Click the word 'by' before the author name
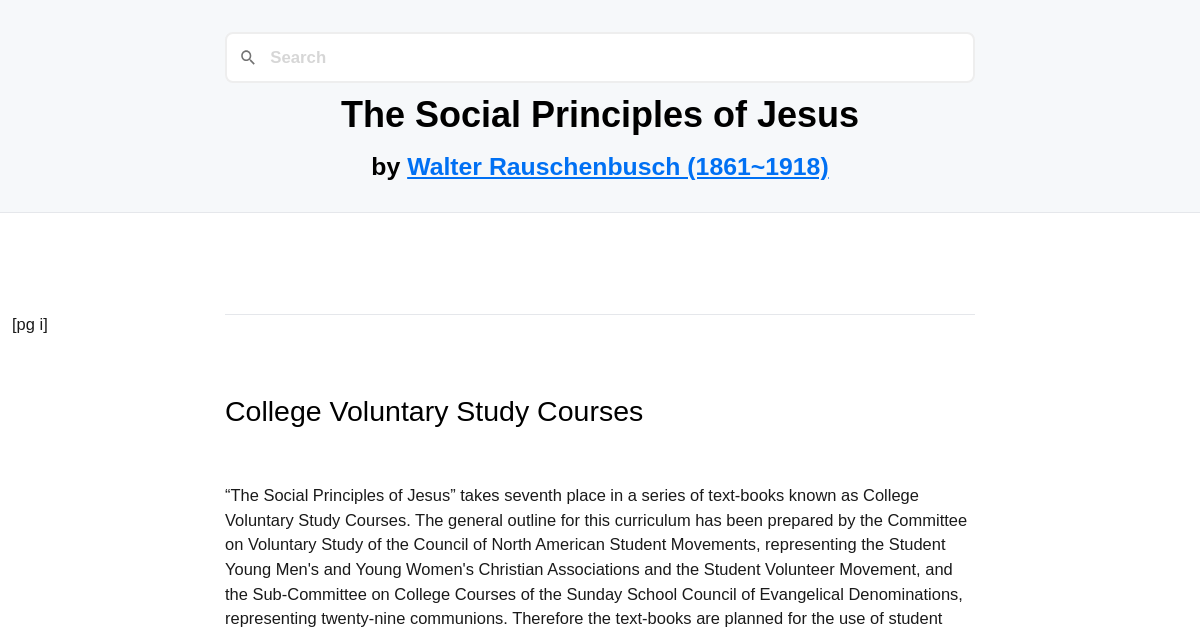The height and width of the screenshot is (628, 1200). tap(386, 166)
